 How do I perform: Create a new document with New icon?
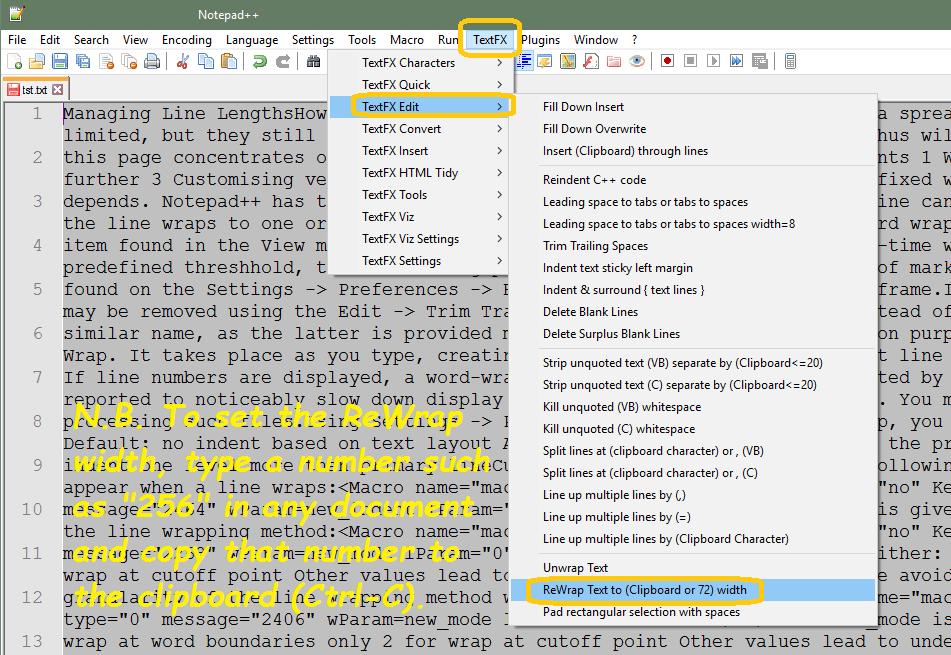click(15, 61)
